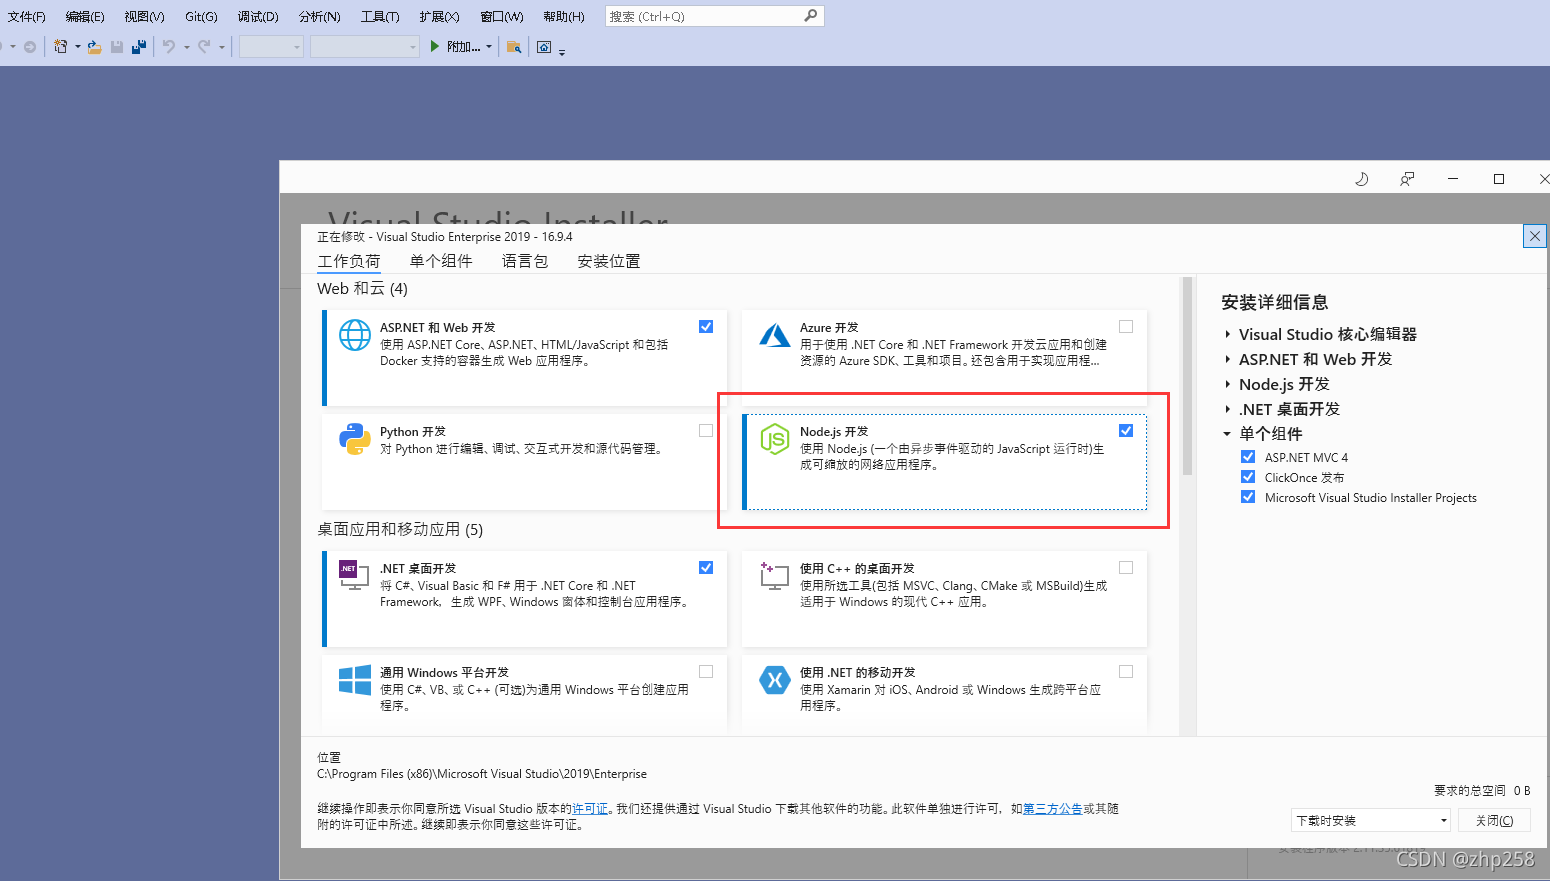The image size is (1550, 881).
Task: Check 通用 Windows 平台开发 box
Action: [706, 671]
